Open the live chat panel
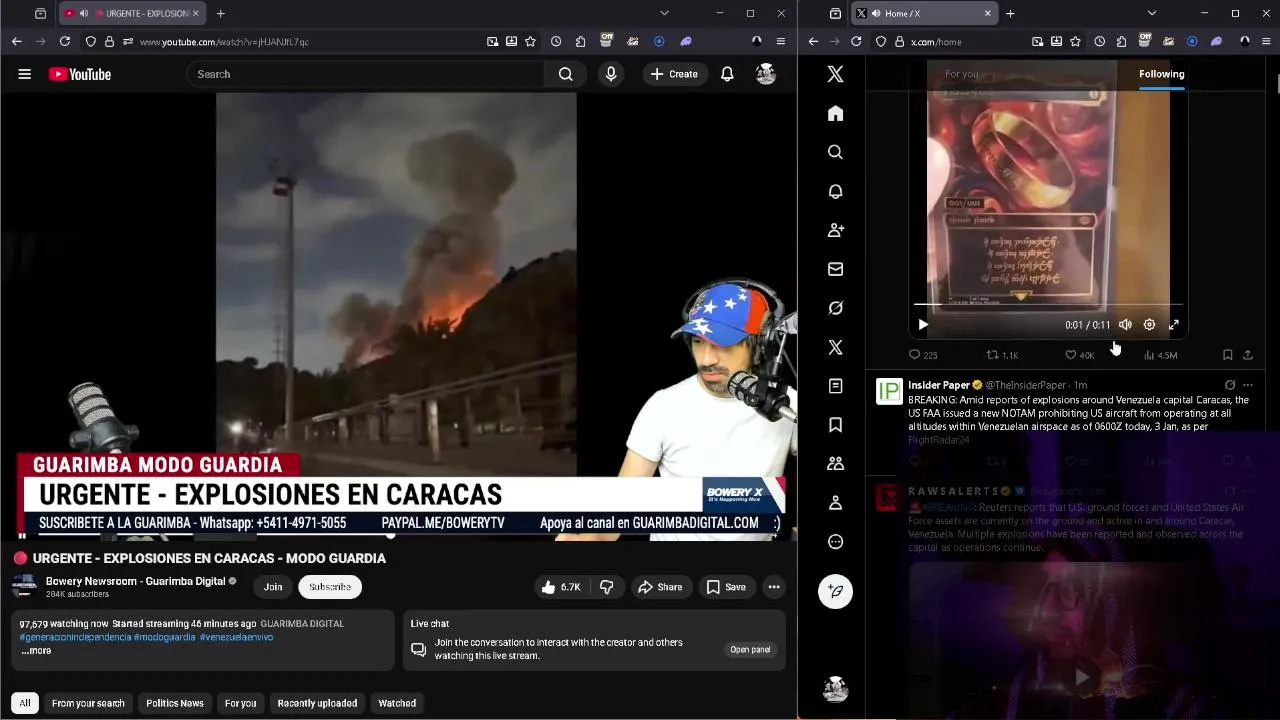This screenshot has height=720, width=1280. (x=750, y=650)
